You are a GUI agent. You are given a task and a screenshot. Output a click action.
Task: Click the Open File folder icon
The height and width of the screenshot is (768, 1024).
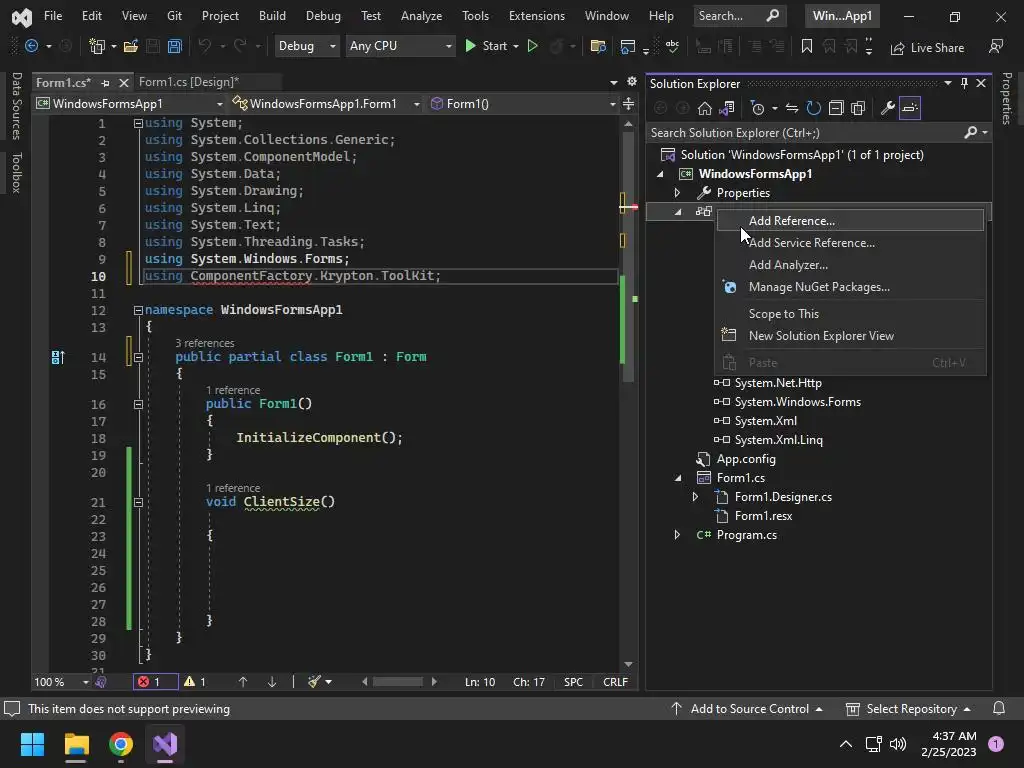(131, 46)
